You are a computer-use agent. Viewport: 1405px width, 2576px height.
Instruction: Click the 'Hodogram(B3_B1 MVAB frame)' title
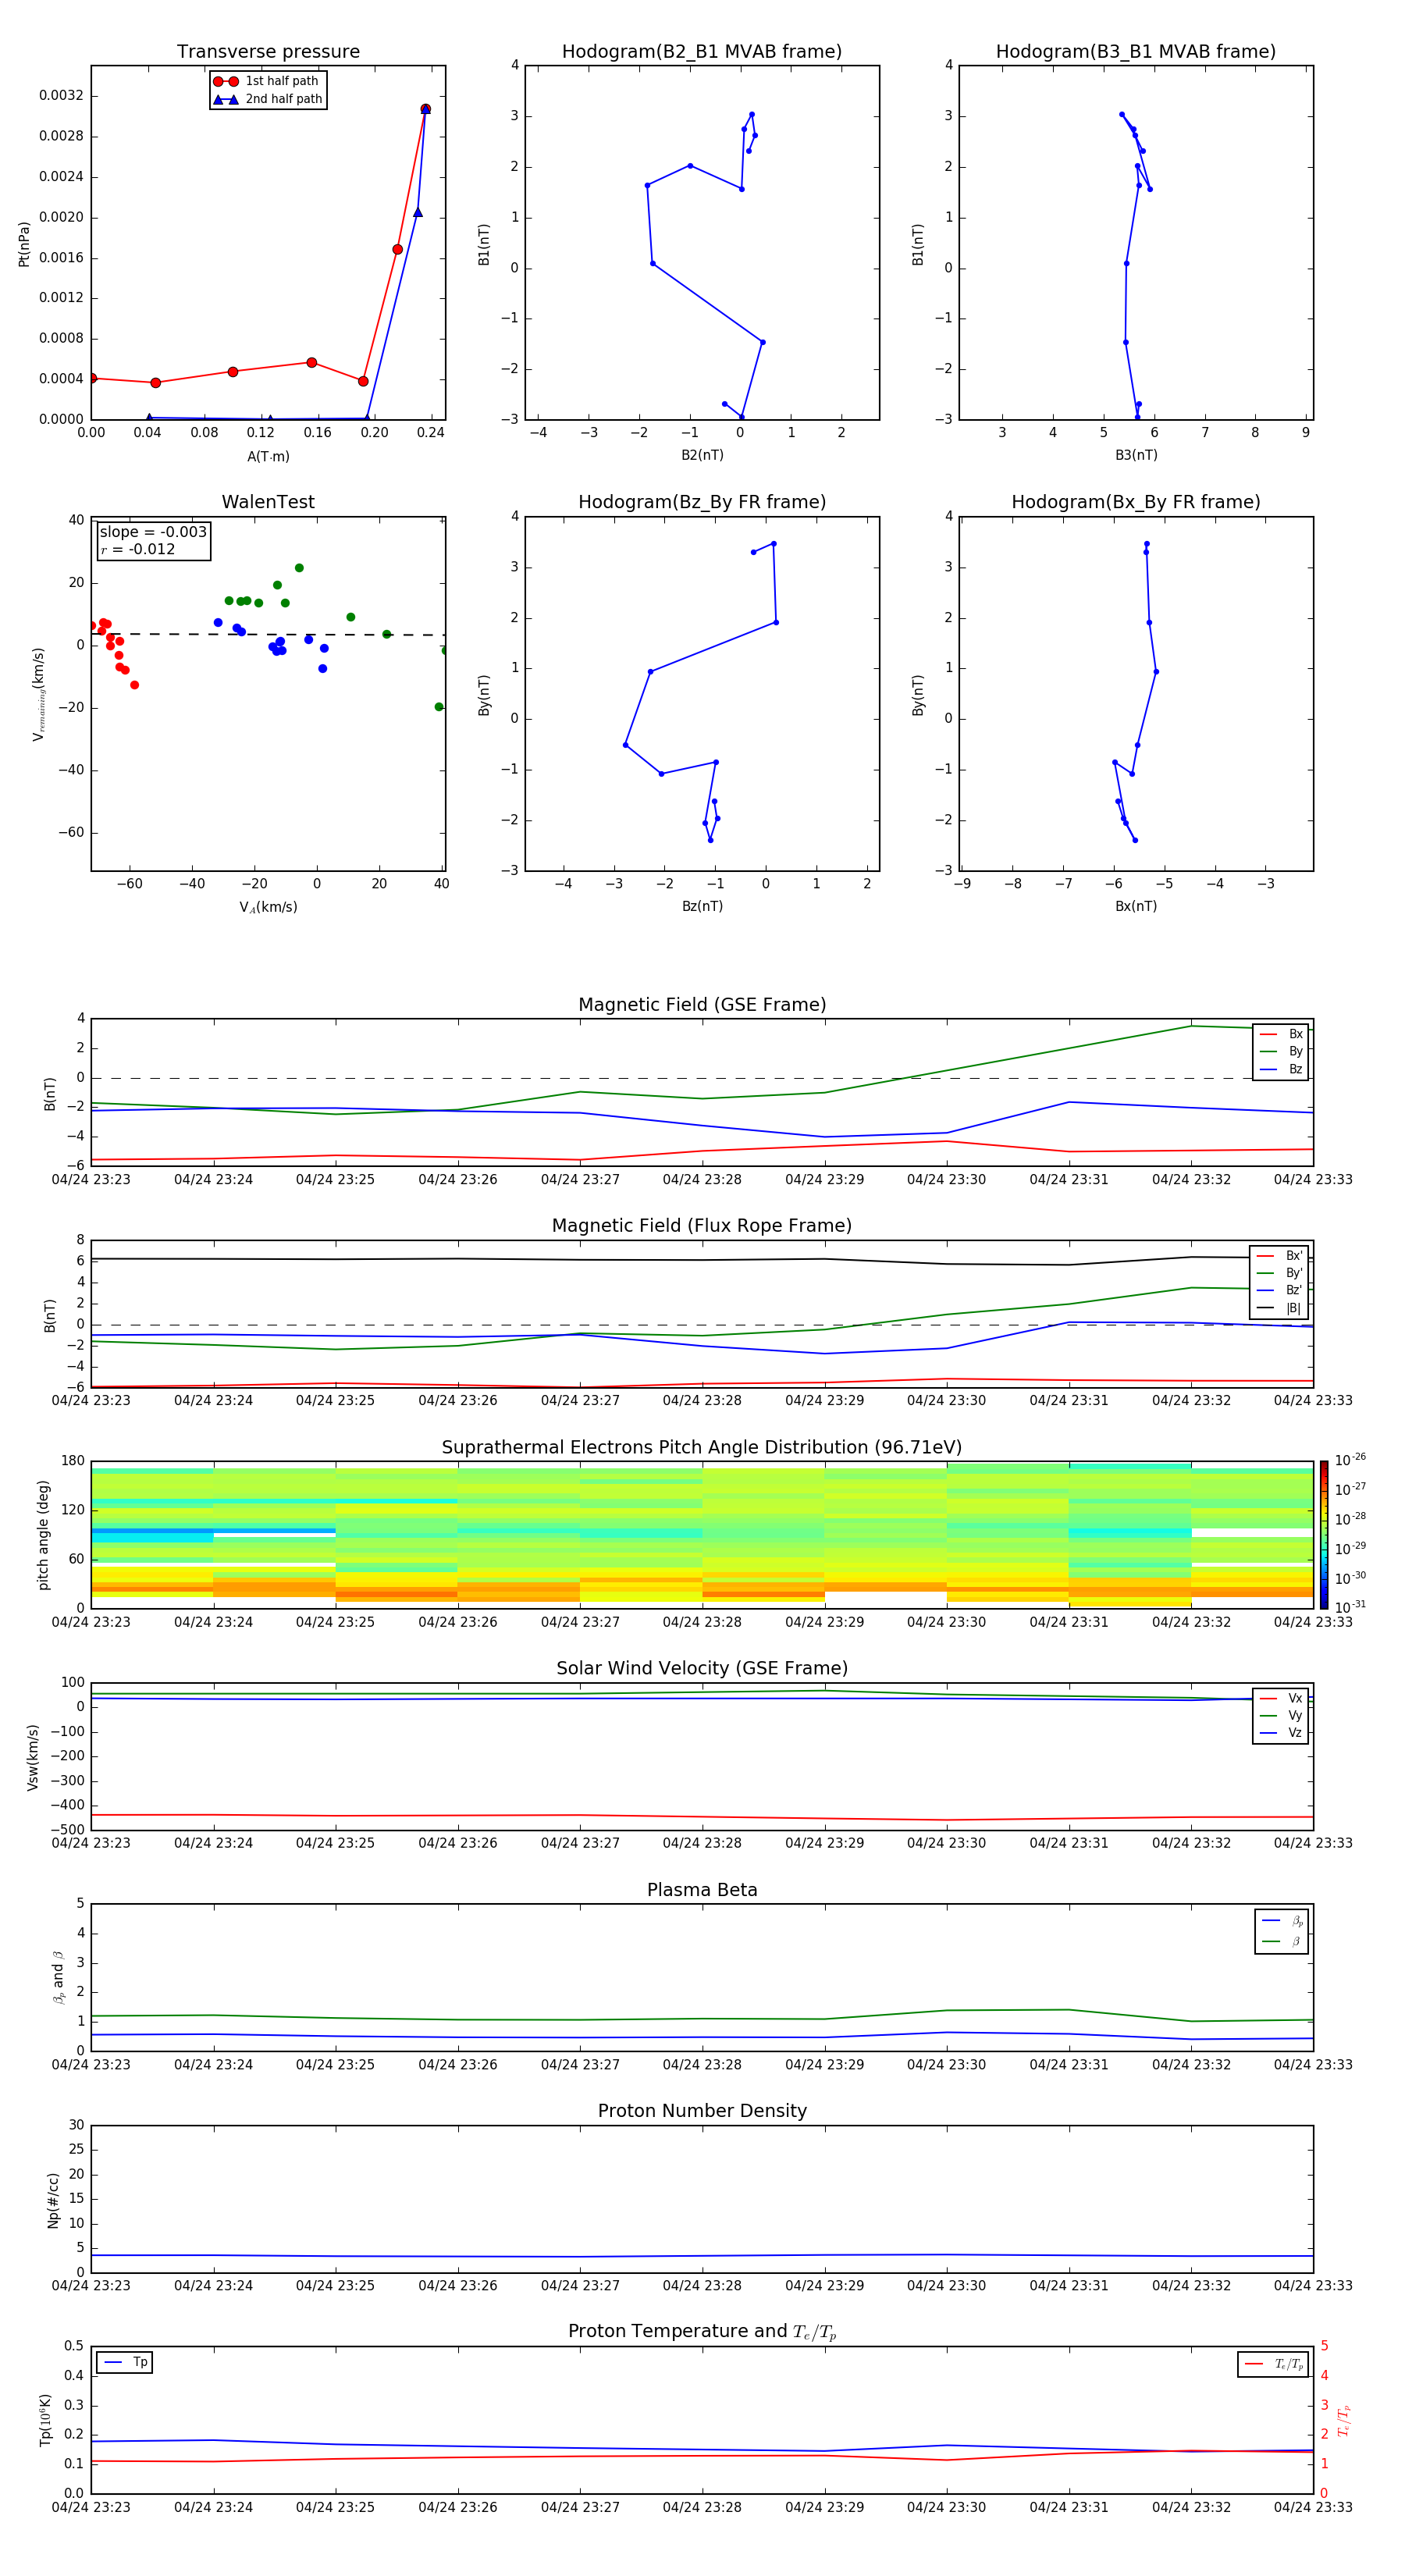tap(1136, 52)
